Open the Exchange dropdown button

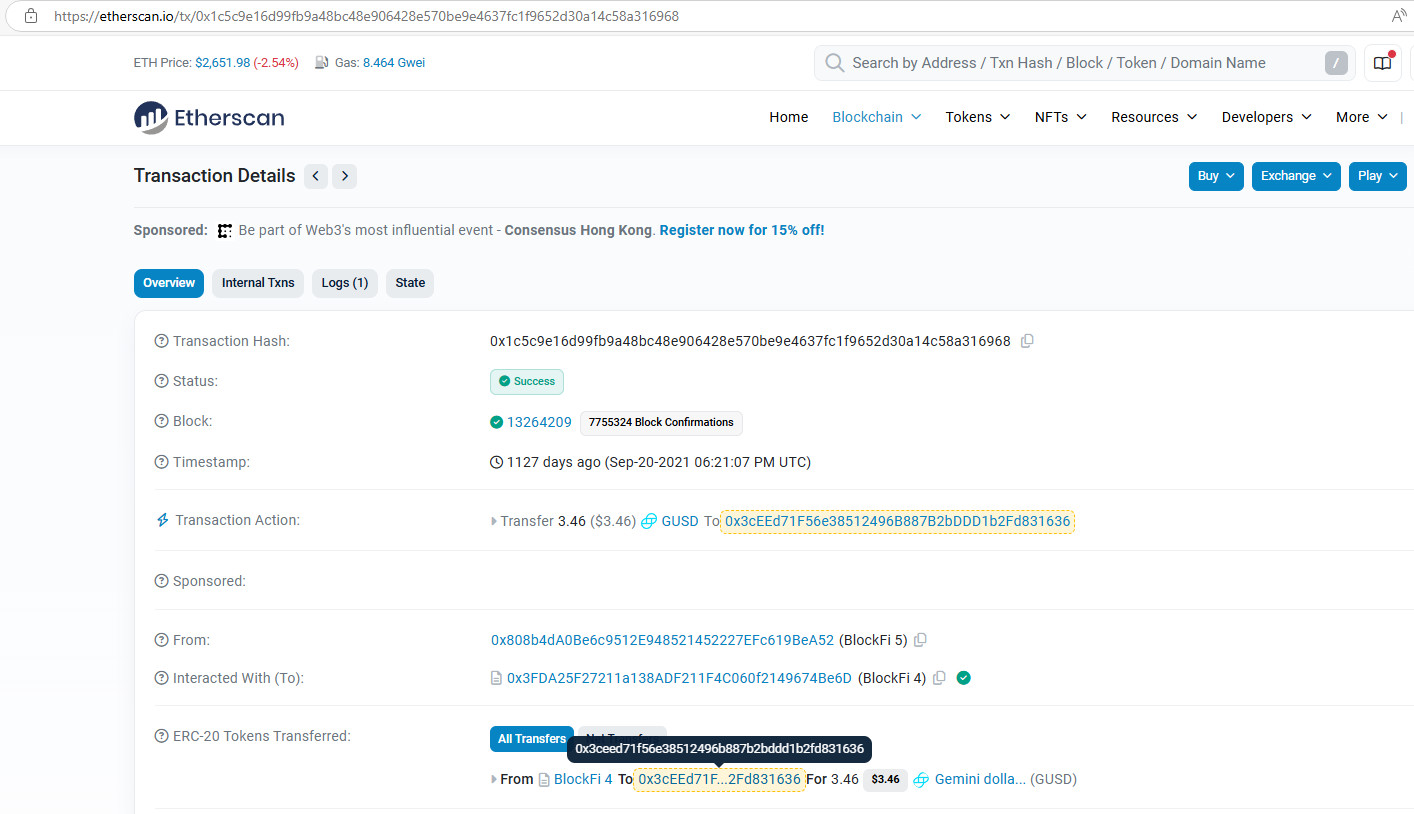point(1296,176)
